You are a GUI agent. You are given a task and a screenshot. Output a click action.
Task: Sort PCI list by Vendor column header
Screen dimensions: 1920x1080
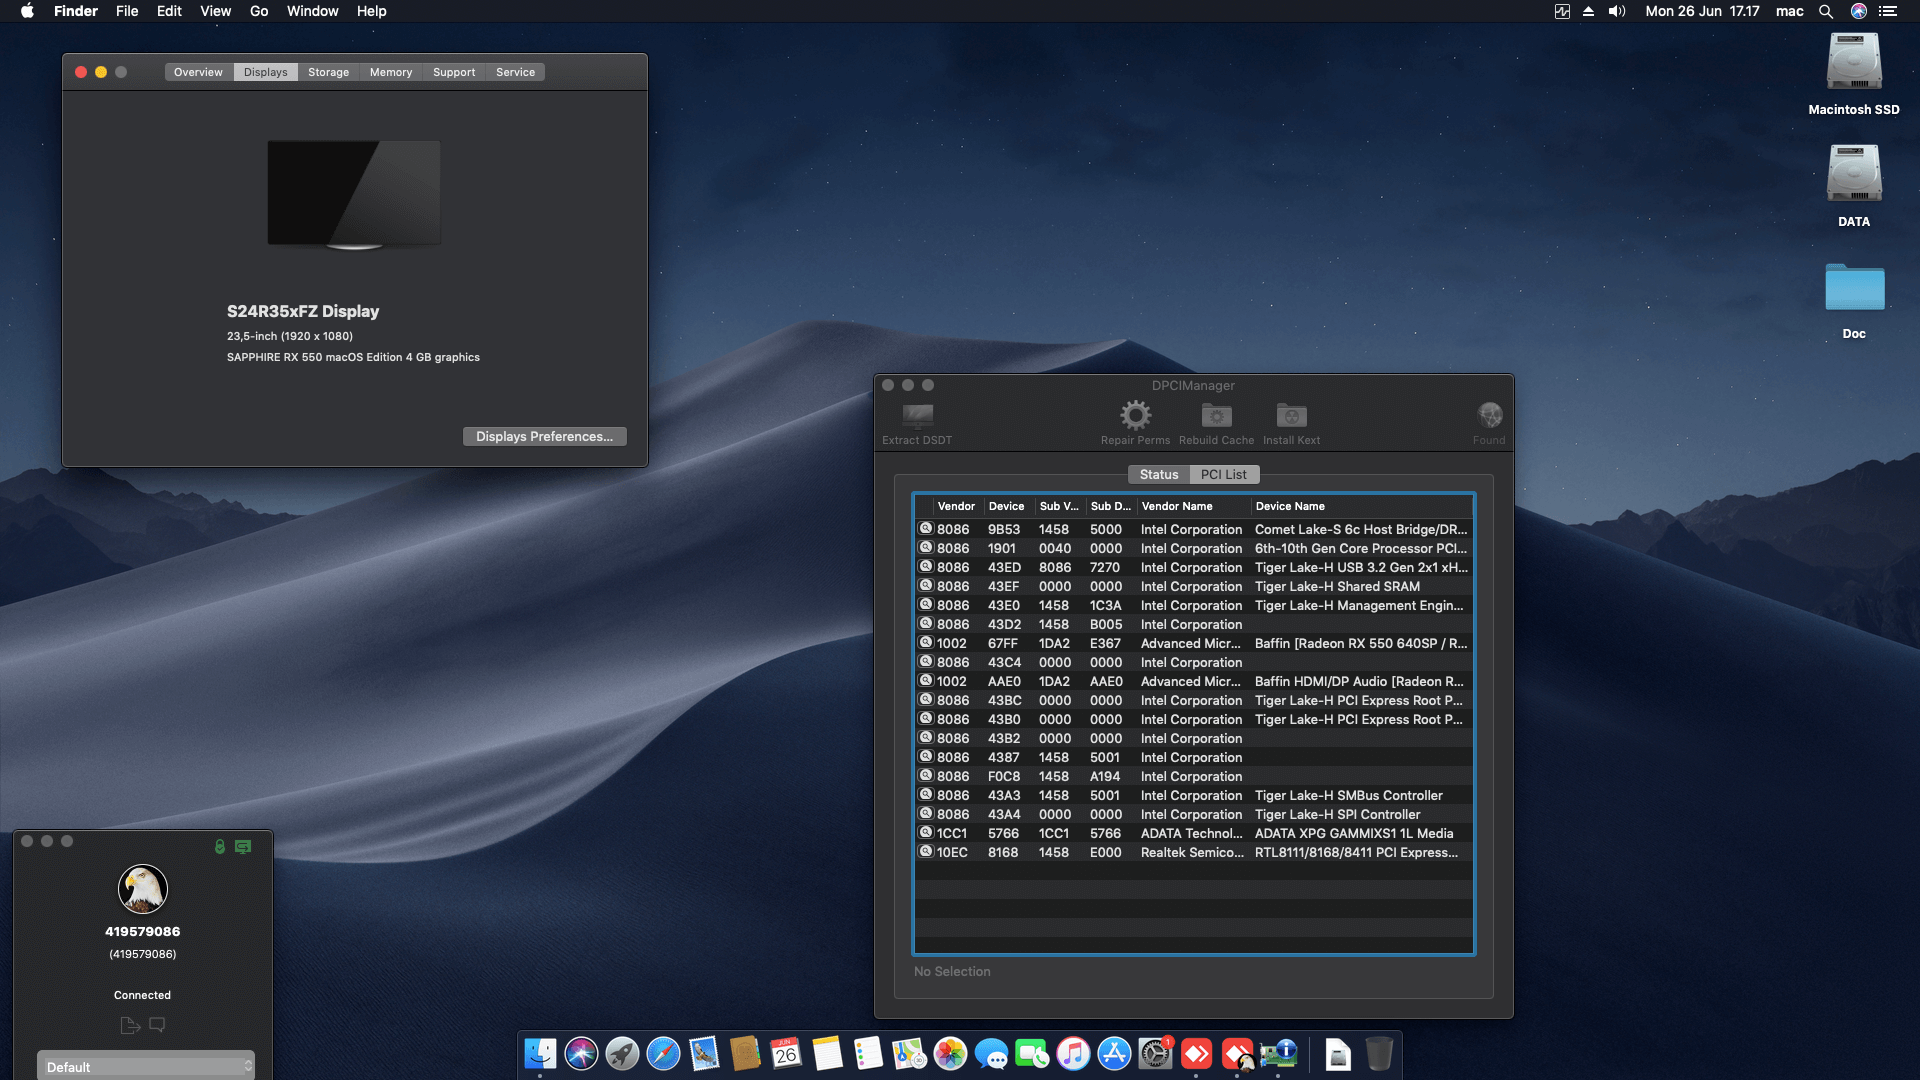956,506
